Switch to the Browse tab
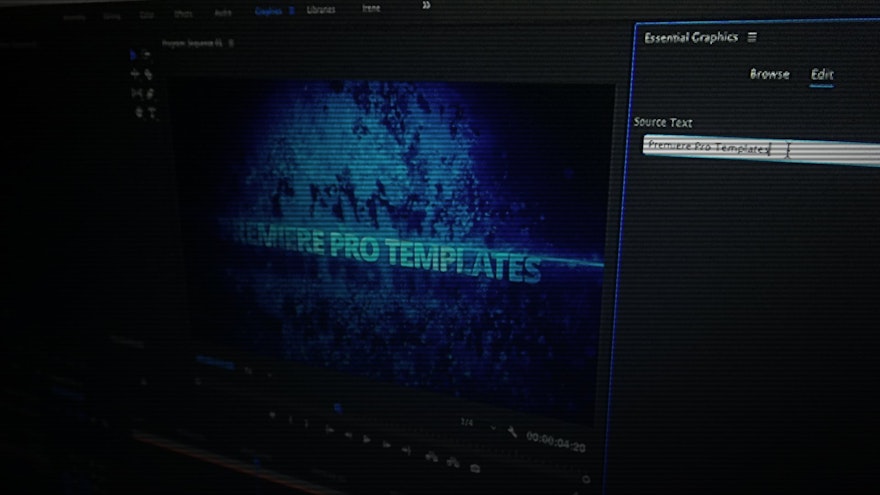The width and height of the screenshot is (880, 495). coord(769,74)
